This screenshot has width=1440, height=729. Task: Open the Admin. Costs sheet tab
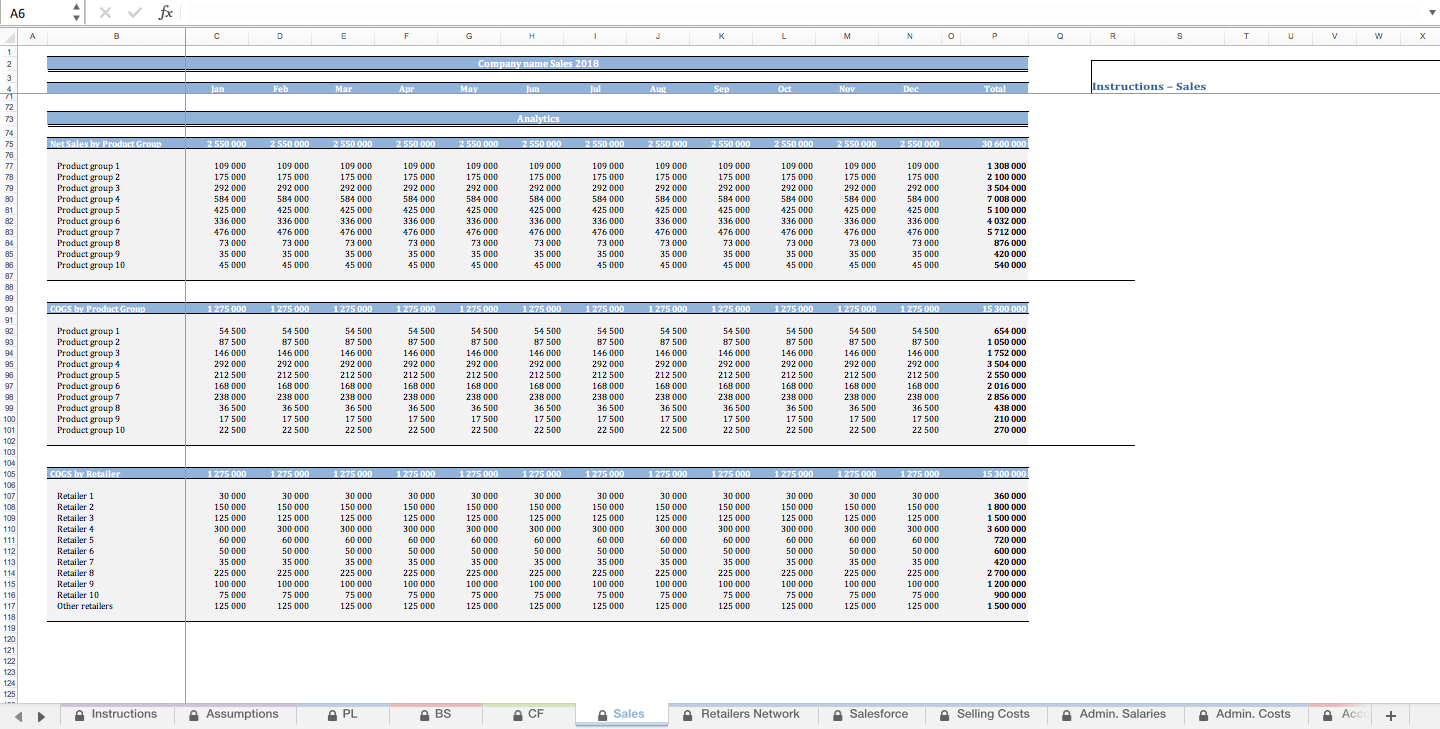coord(1245,714)
